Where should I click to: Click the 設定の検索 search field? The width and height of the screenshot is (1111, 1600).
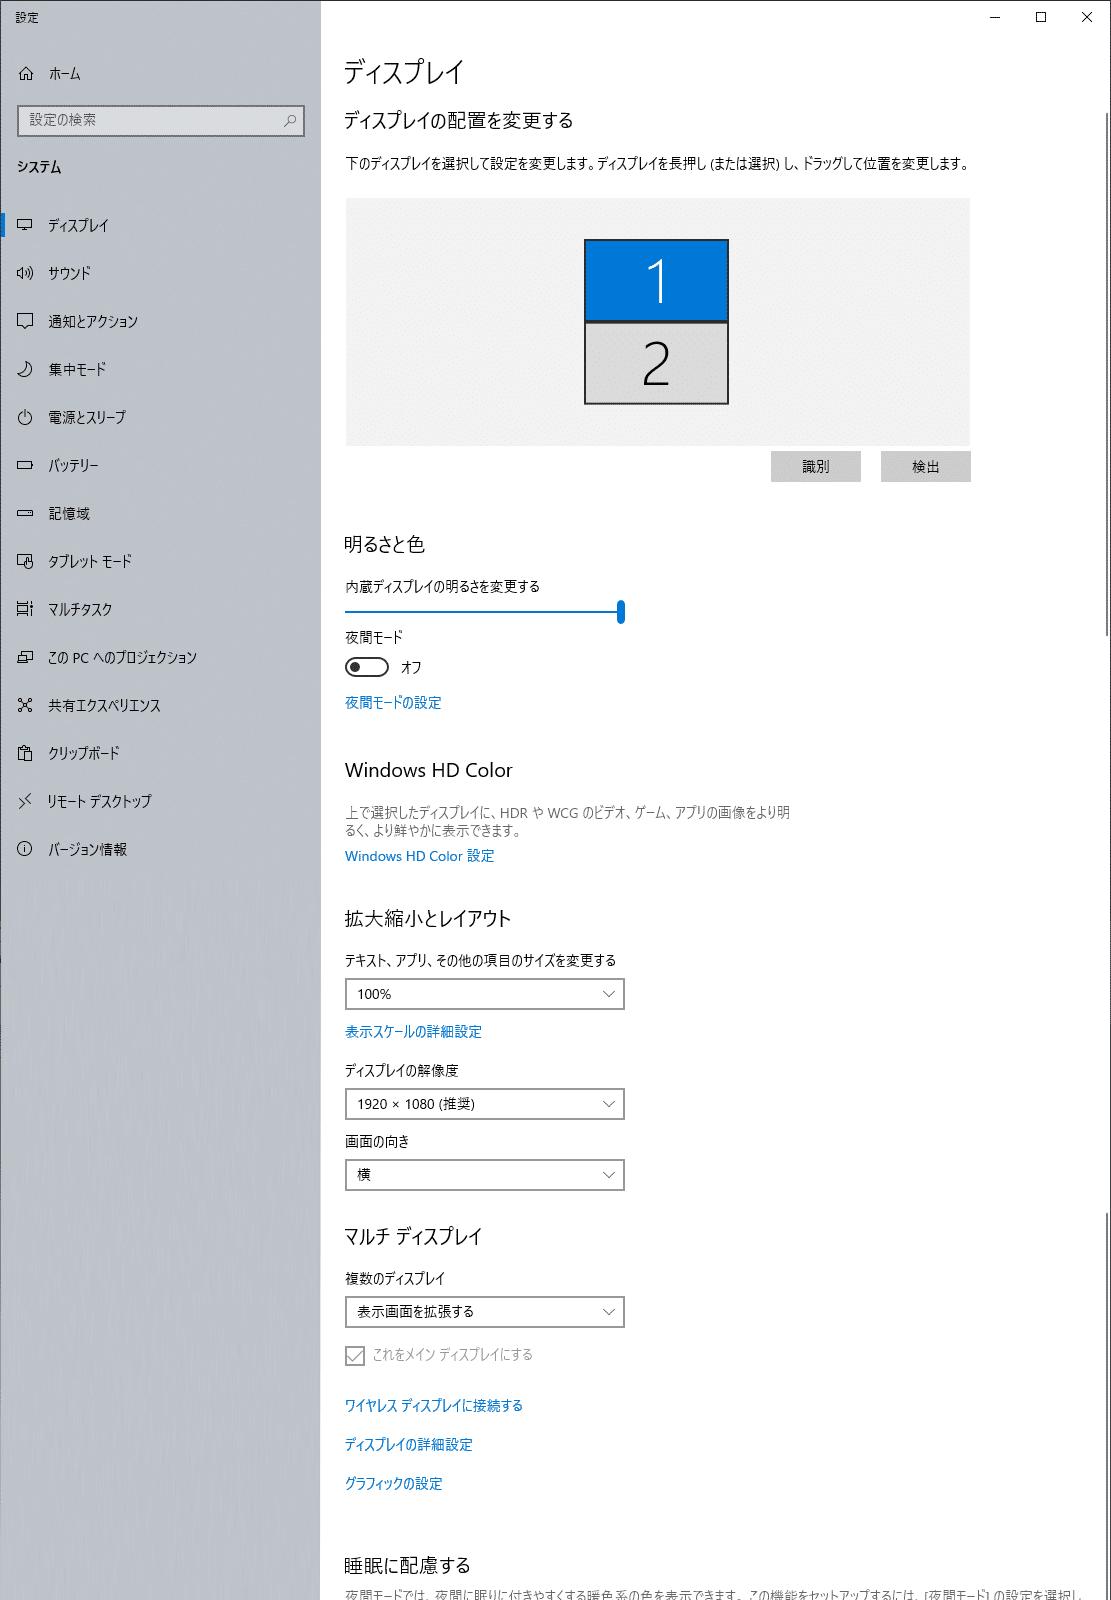(161, 120)
